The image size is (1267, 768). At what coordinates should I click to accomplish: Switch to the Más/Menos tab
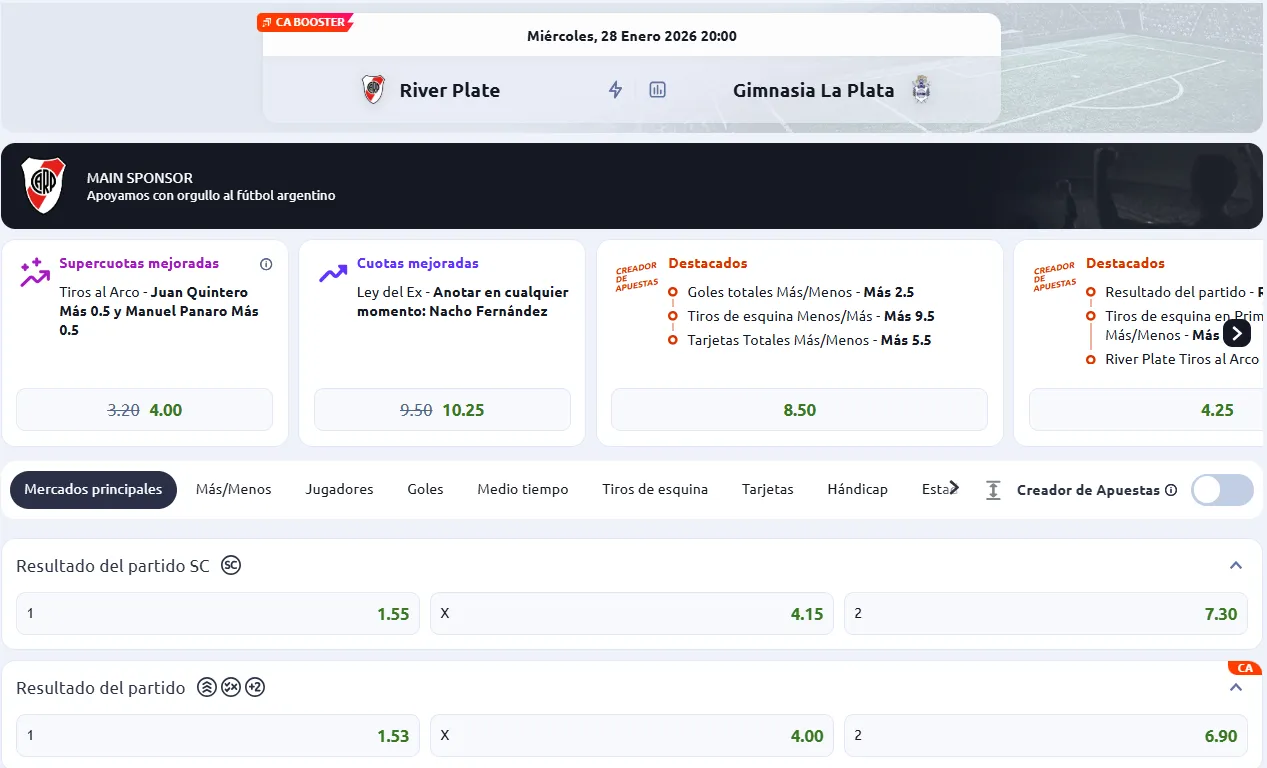pos(233,490)
